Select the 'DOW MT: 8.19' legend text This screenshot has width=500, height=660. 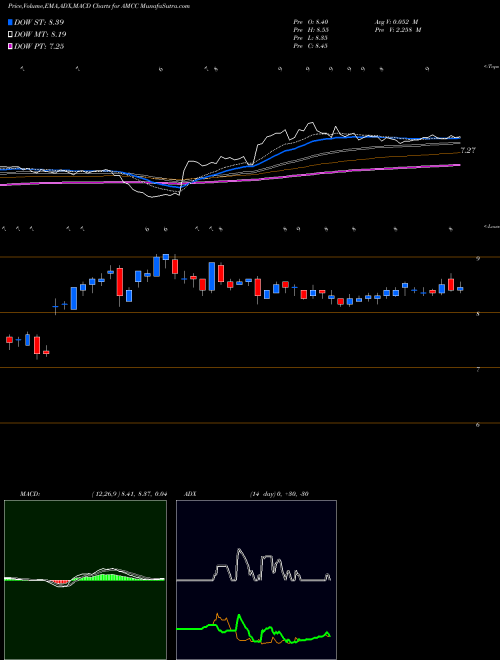coord(40,34)
